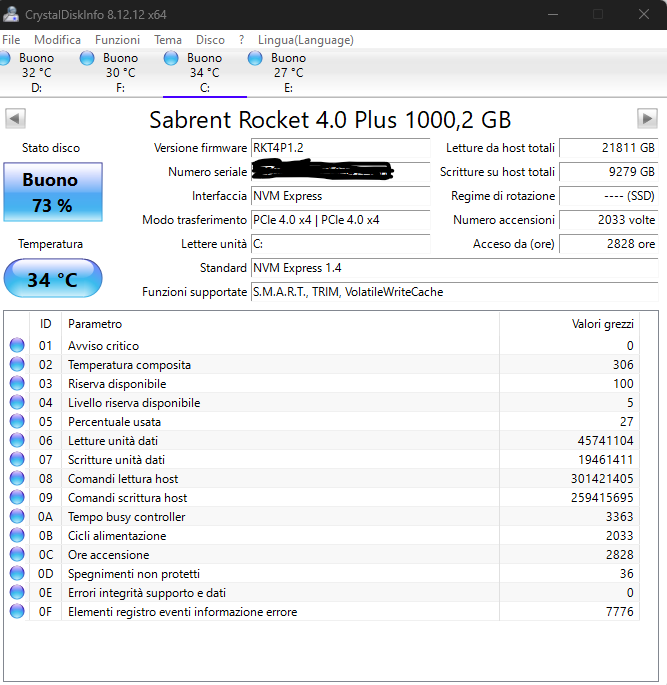Click status orb for Riserva disponibile row

17,383
